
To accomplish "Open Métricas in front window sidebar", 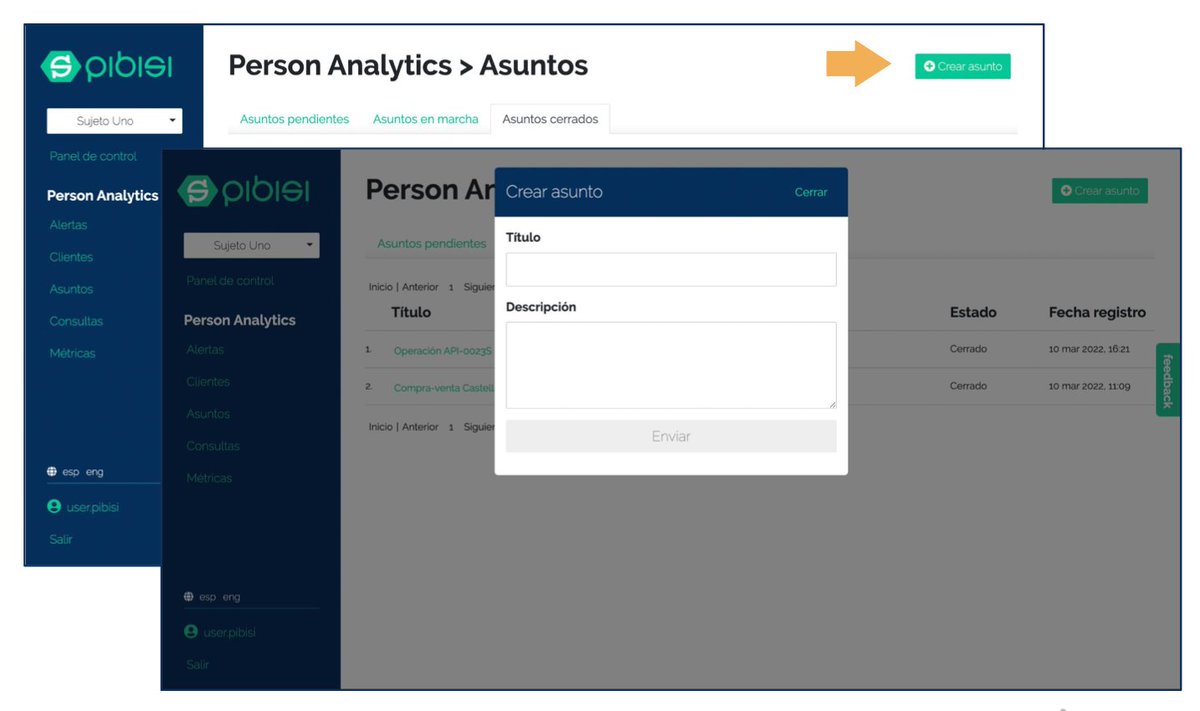I will tap(209, 478).
